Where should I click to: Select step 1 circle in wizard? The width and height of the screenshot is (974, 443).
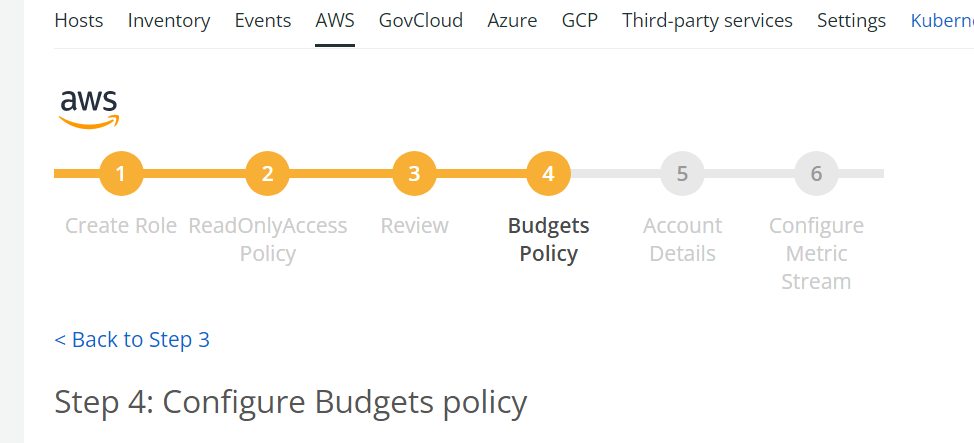click(x=121, y=173)
